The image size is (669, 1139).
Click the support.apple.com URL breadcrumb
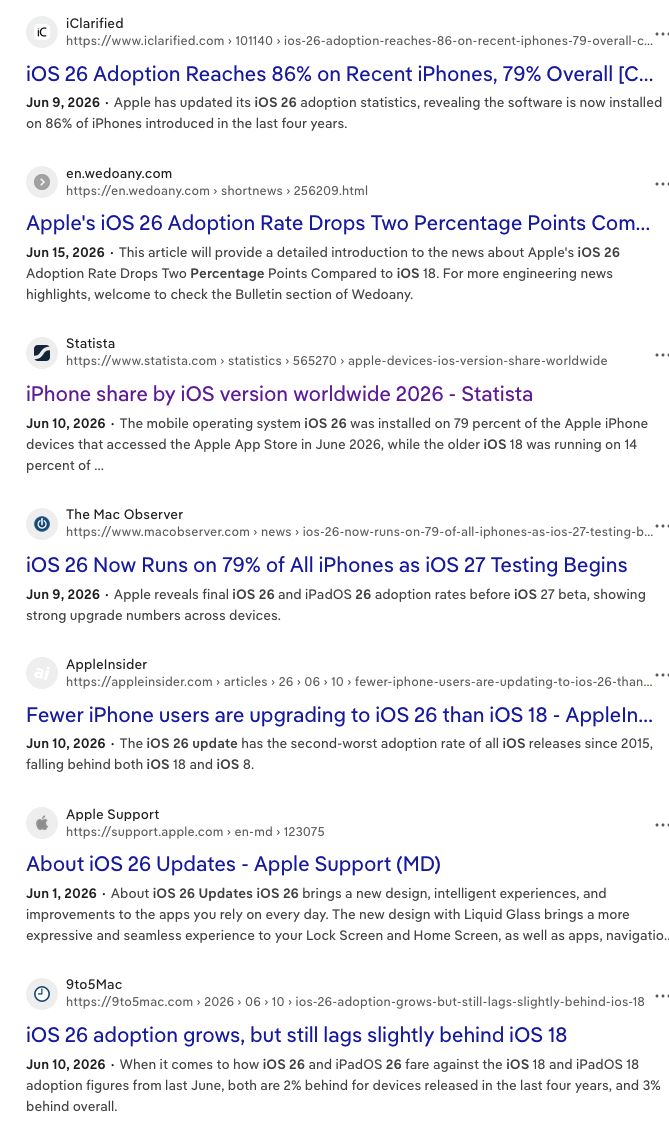click(x=195, y=832)
